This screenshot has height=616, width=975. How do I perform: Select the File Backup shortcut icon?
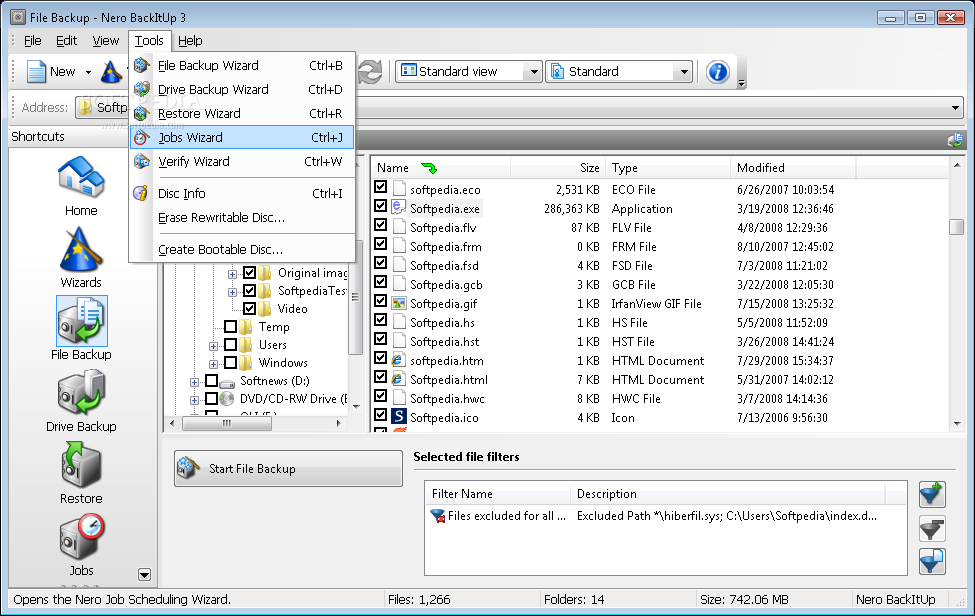click(81, 321)
